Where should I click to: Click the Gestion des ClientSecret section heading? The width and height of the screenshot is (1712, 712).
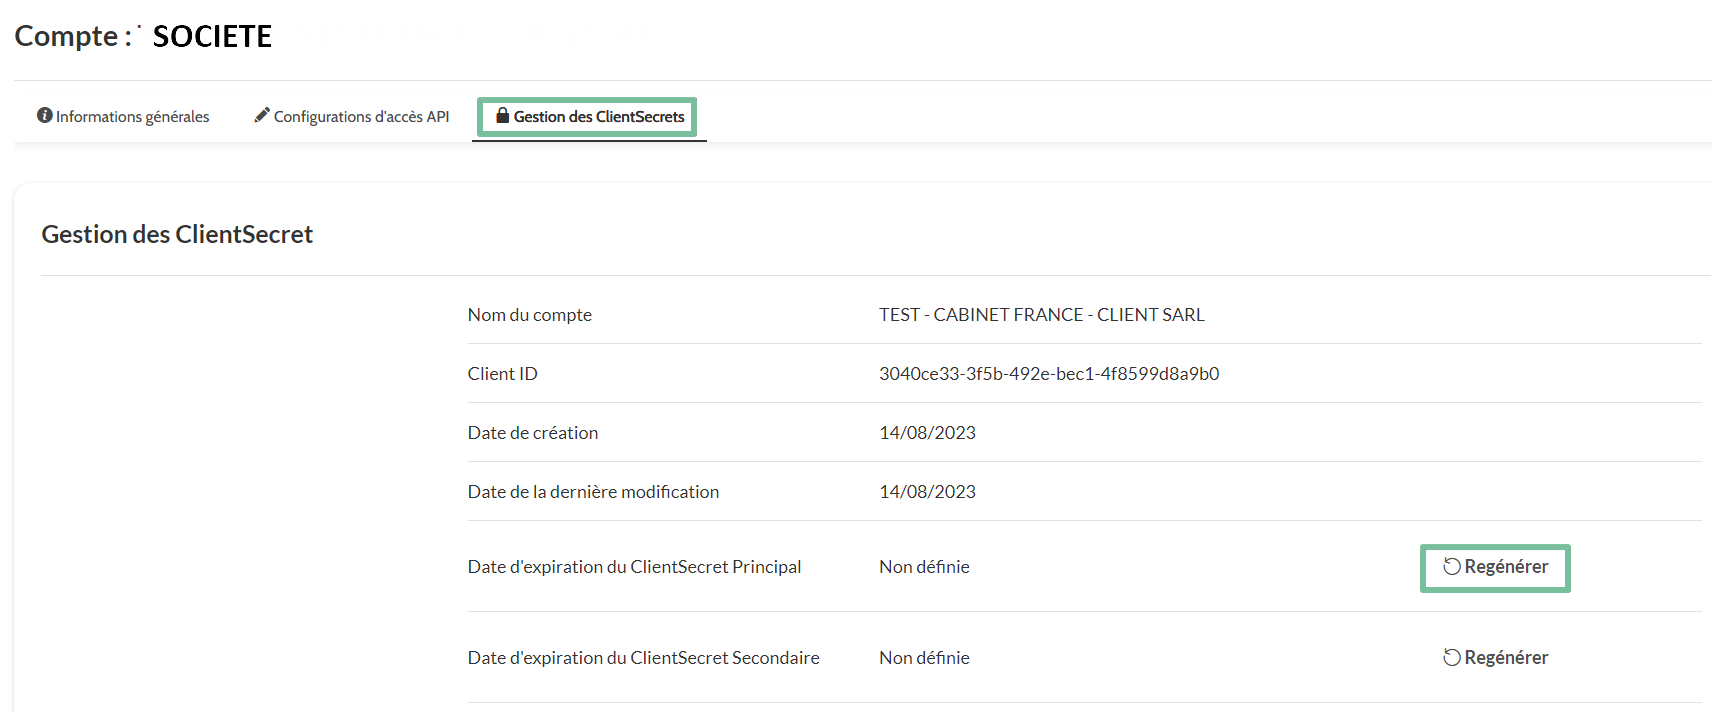tap(177, 234)
